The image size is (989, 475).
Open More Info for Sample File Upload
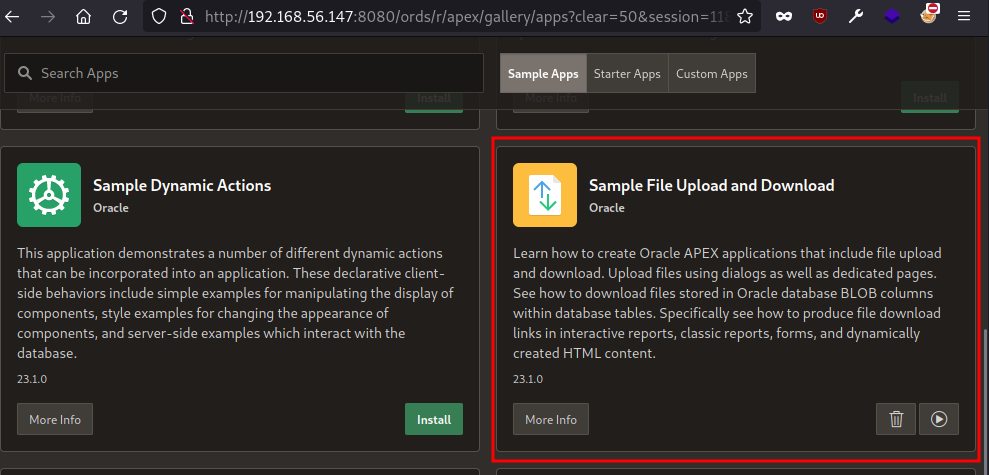tap(551, 419)
